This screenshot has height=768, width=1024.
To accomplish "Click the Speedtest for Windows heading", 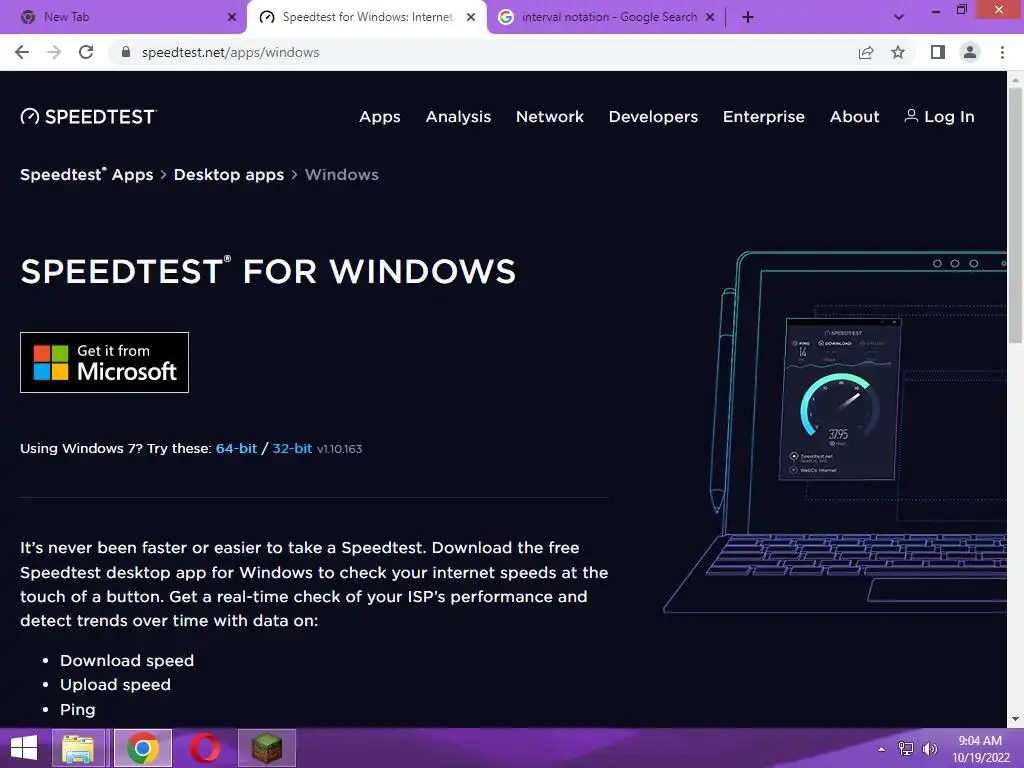I will point(268,271).
